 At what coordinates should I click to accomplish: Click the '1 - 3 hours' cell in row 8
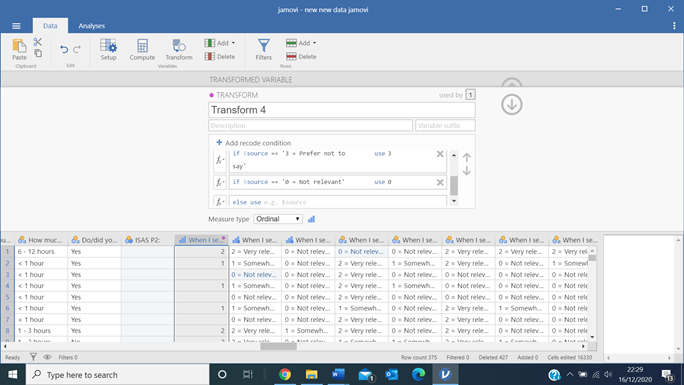pyautogui.click(x=41, y=330)
